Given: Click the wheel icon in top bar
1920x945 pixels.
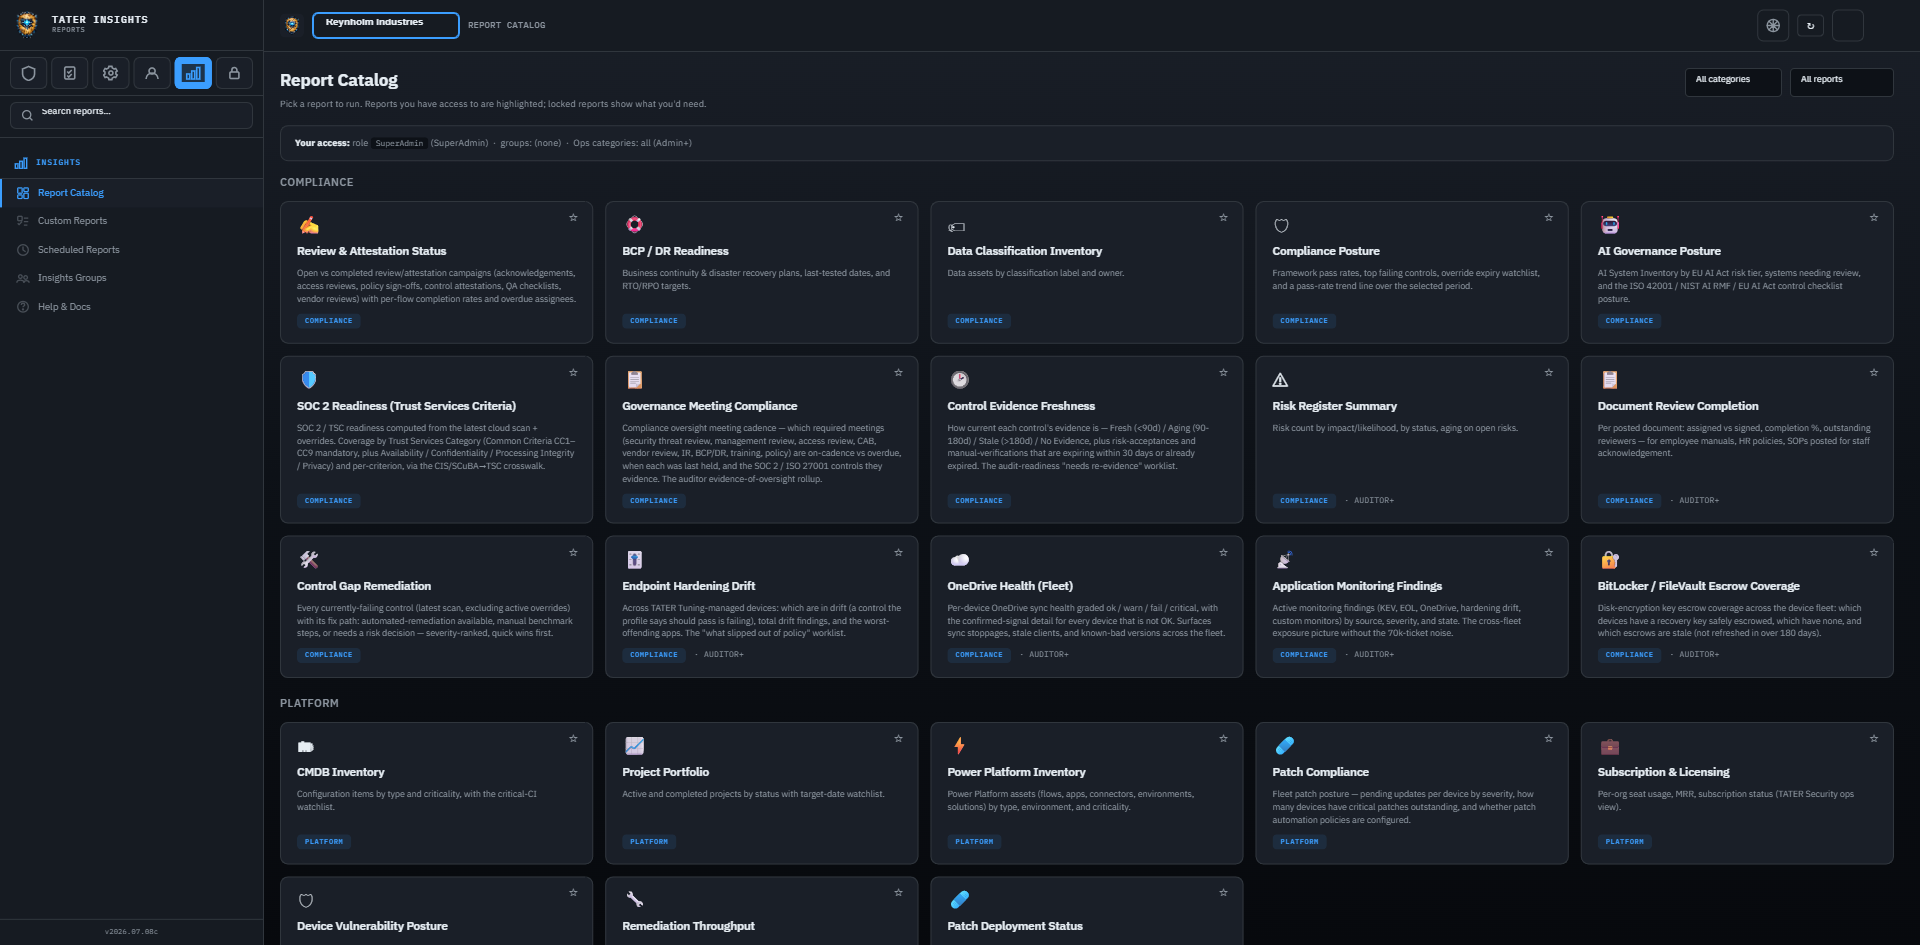Looking at the screenshot, I should coord(1773,26).
